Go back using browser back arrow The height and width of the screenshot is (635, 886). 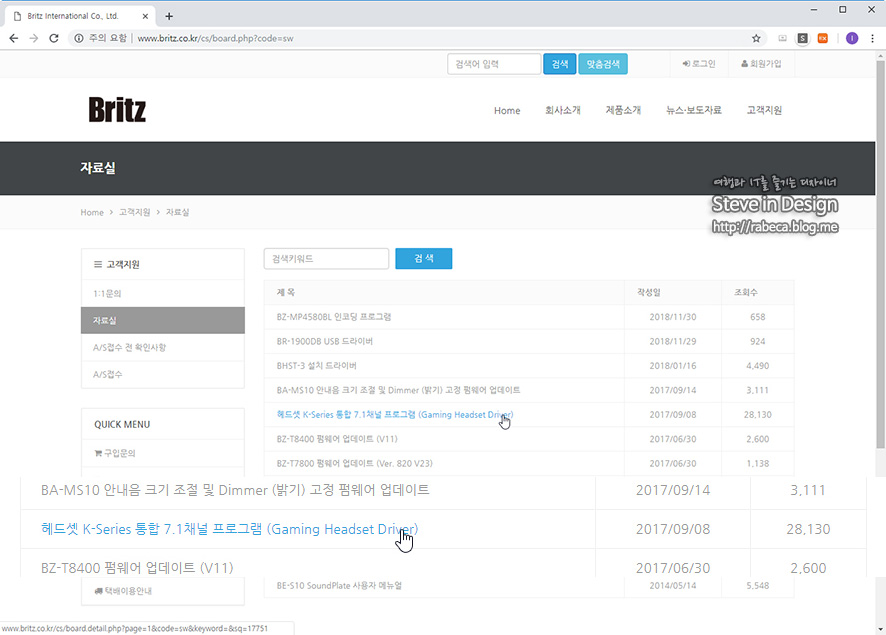tap(14, 38)
